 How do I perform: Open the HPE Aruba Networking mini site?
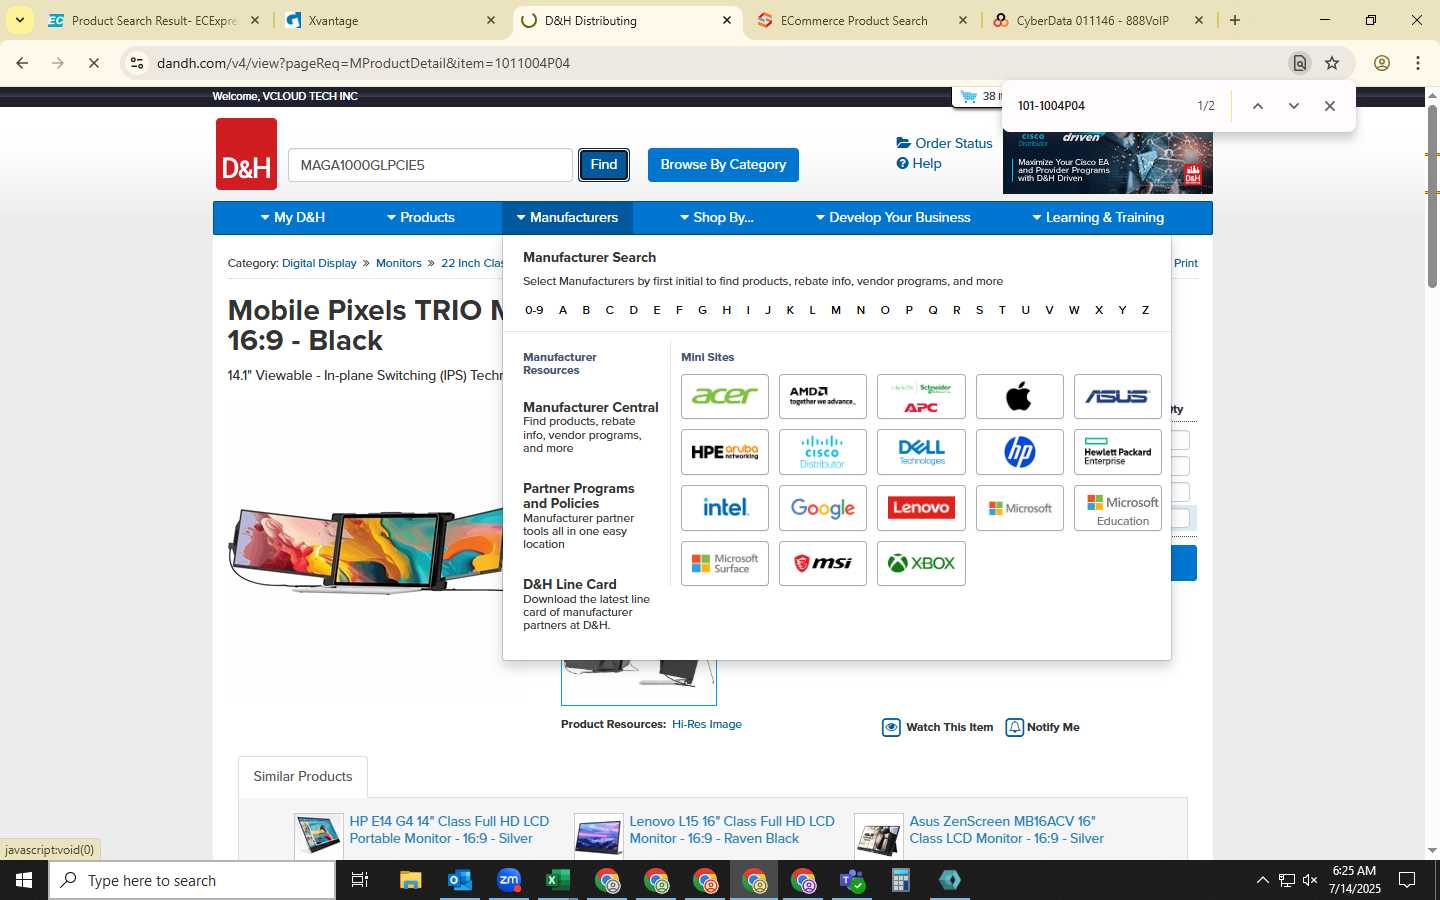click(x=725, y=452)
